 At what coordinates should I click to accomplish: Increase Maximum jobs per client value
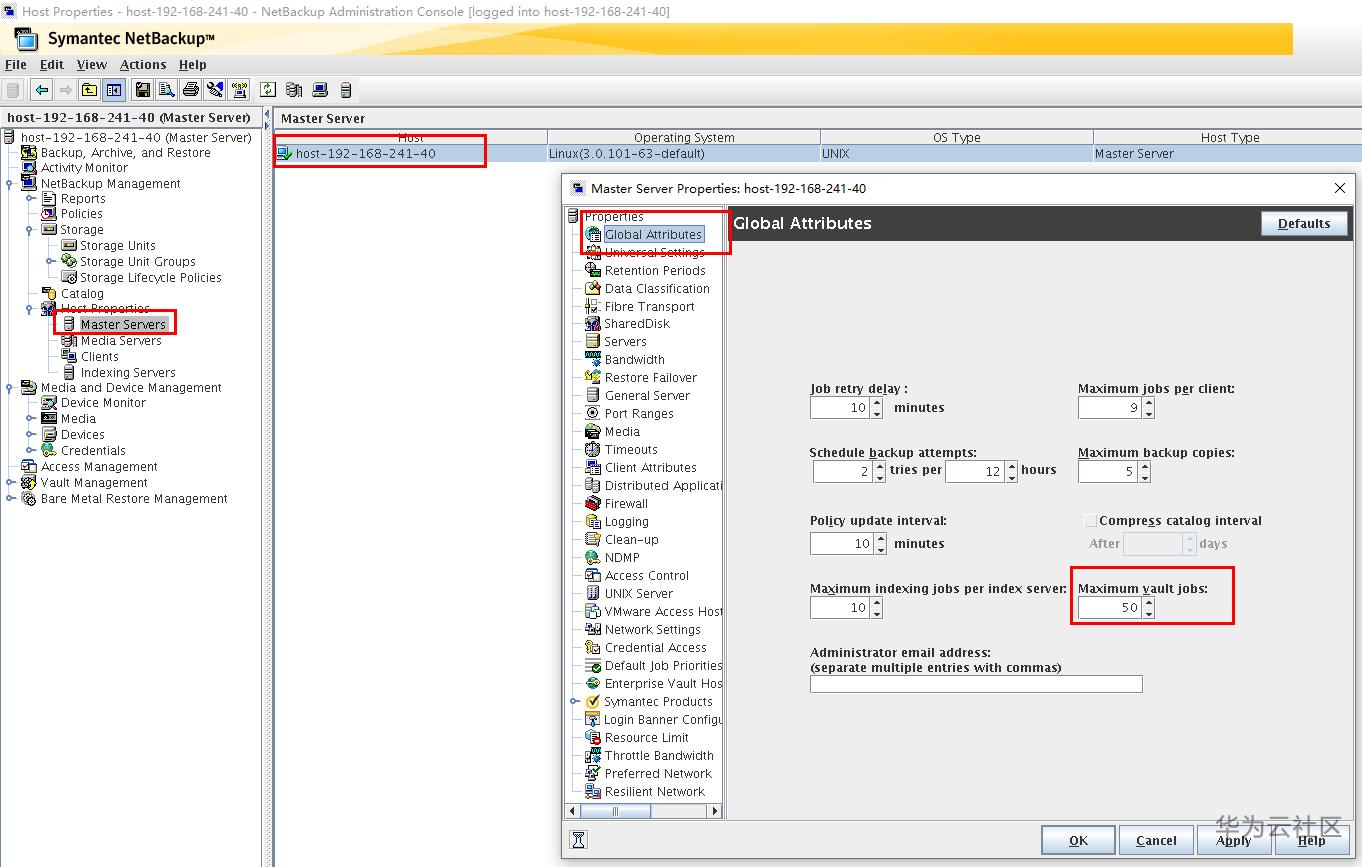(1148, 403)
